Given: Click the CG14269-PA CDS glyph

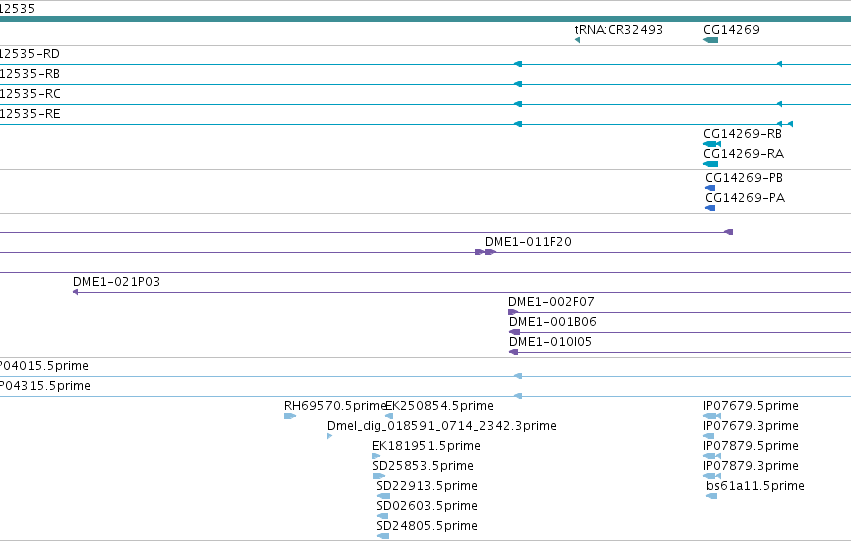Looking at the screenshot, I should point(710,208).
